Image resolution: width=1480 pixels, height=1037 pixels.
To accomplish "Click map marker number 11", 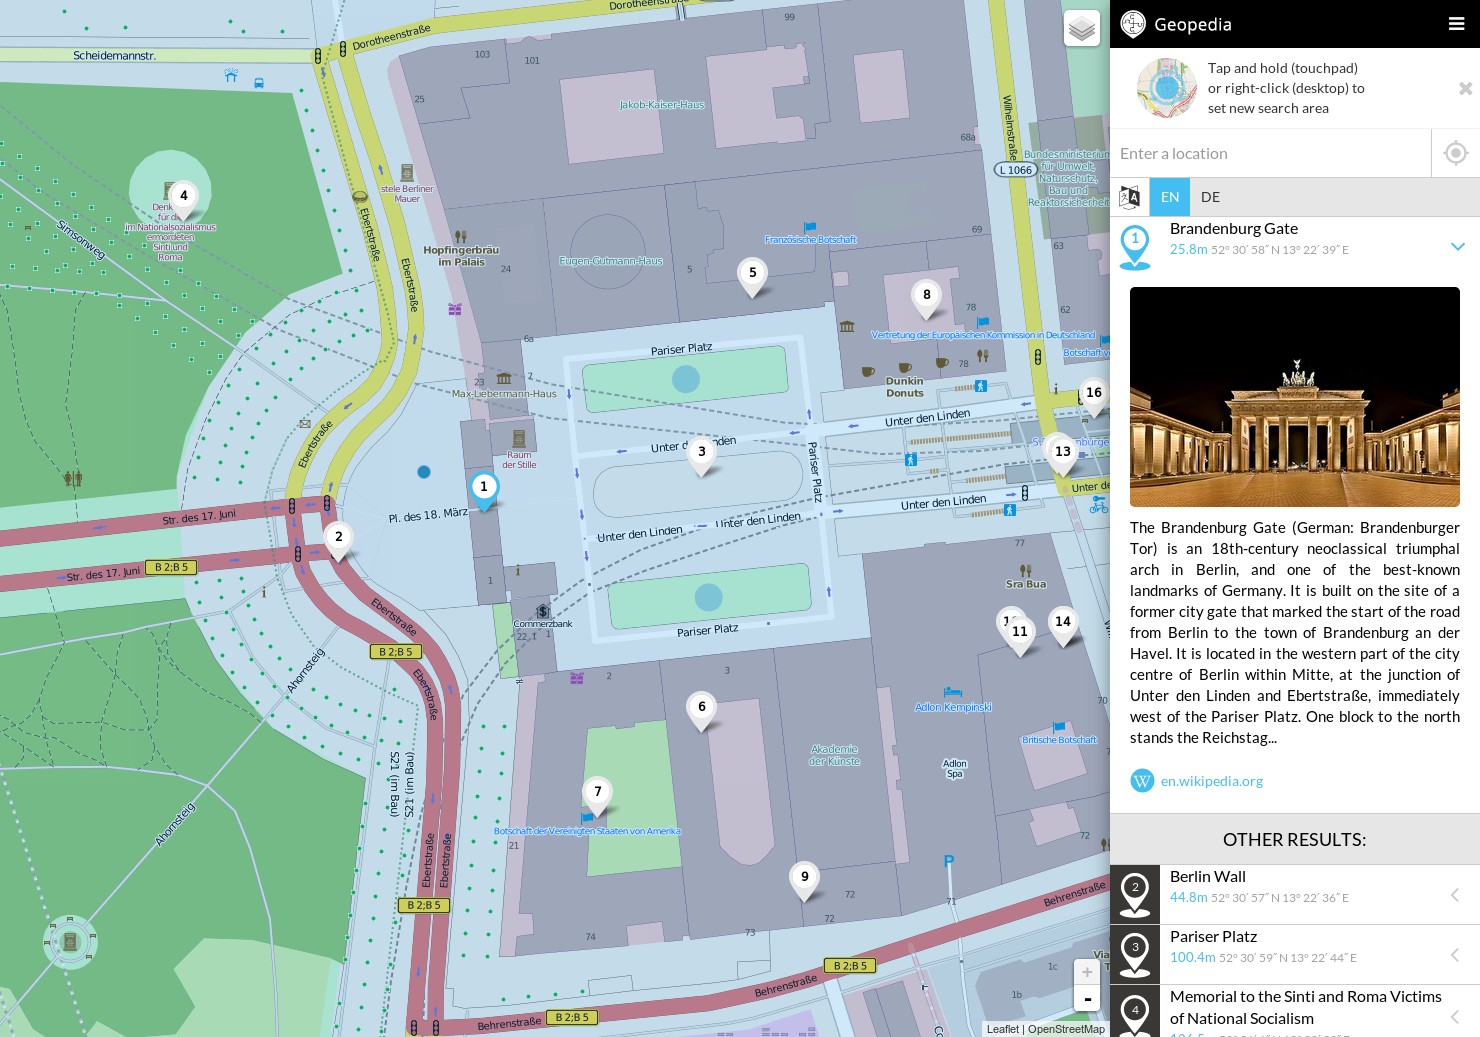I will (x=1020, y=635).
